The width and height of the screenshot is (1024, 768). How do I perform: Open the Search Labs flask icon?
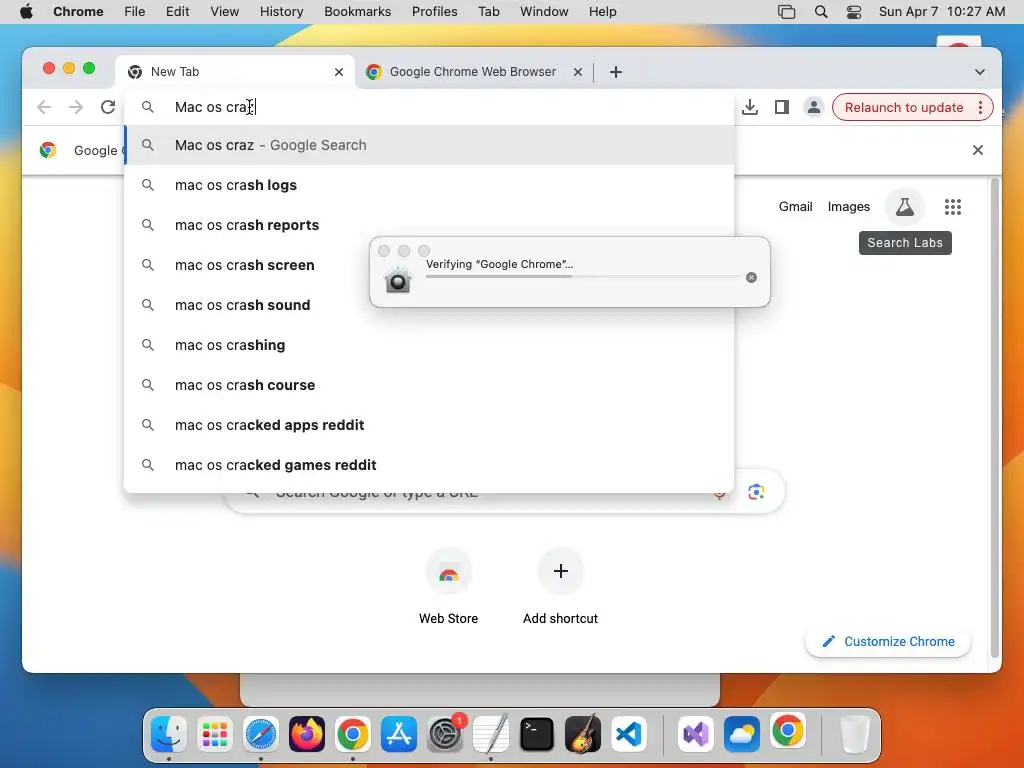click(904, 207)
